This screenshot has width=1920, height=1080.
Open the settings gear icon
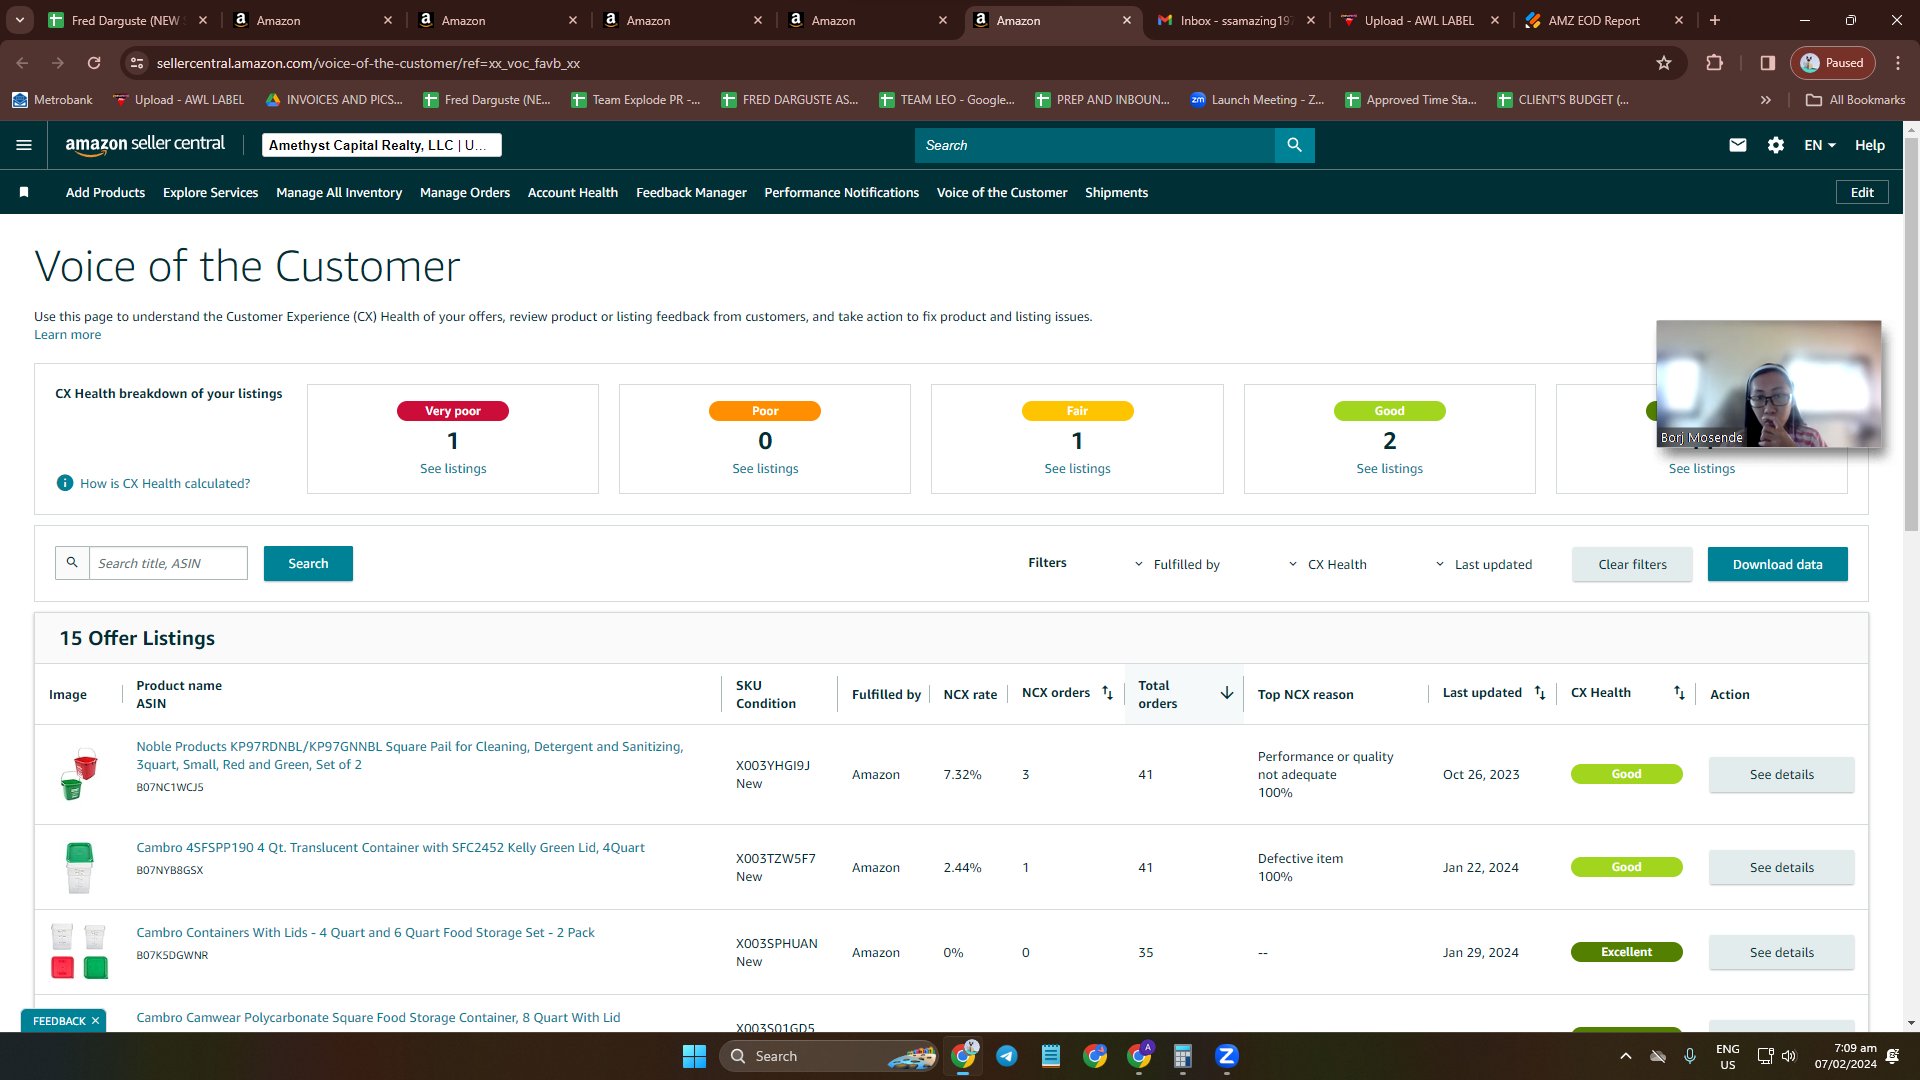tap(1776, 145)
